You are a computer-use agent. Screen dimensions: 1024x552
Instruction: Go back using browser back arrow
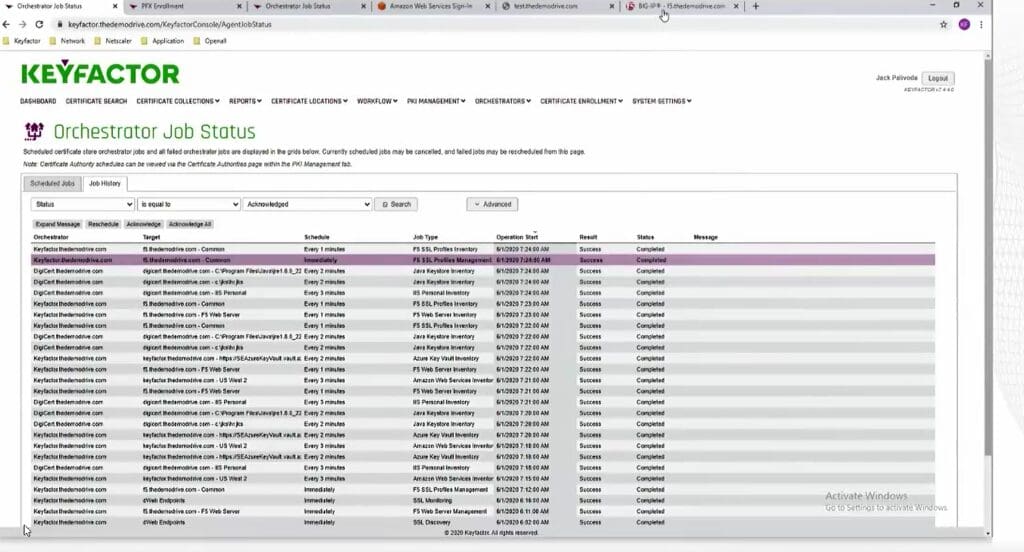(7, 24)
